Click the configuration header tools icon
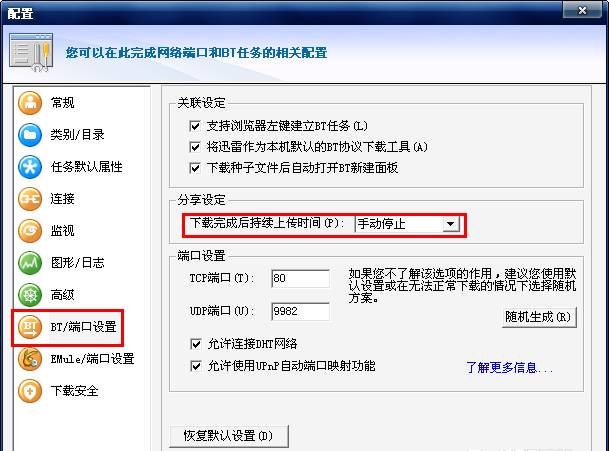 pyautogui.click(x=31, y=52)
